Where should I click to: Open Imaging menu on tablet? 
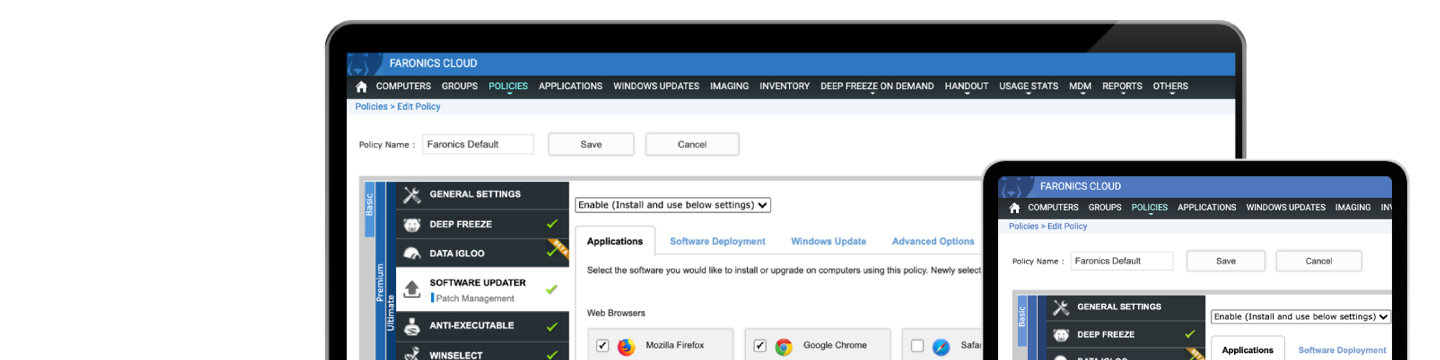[1353, 208]
